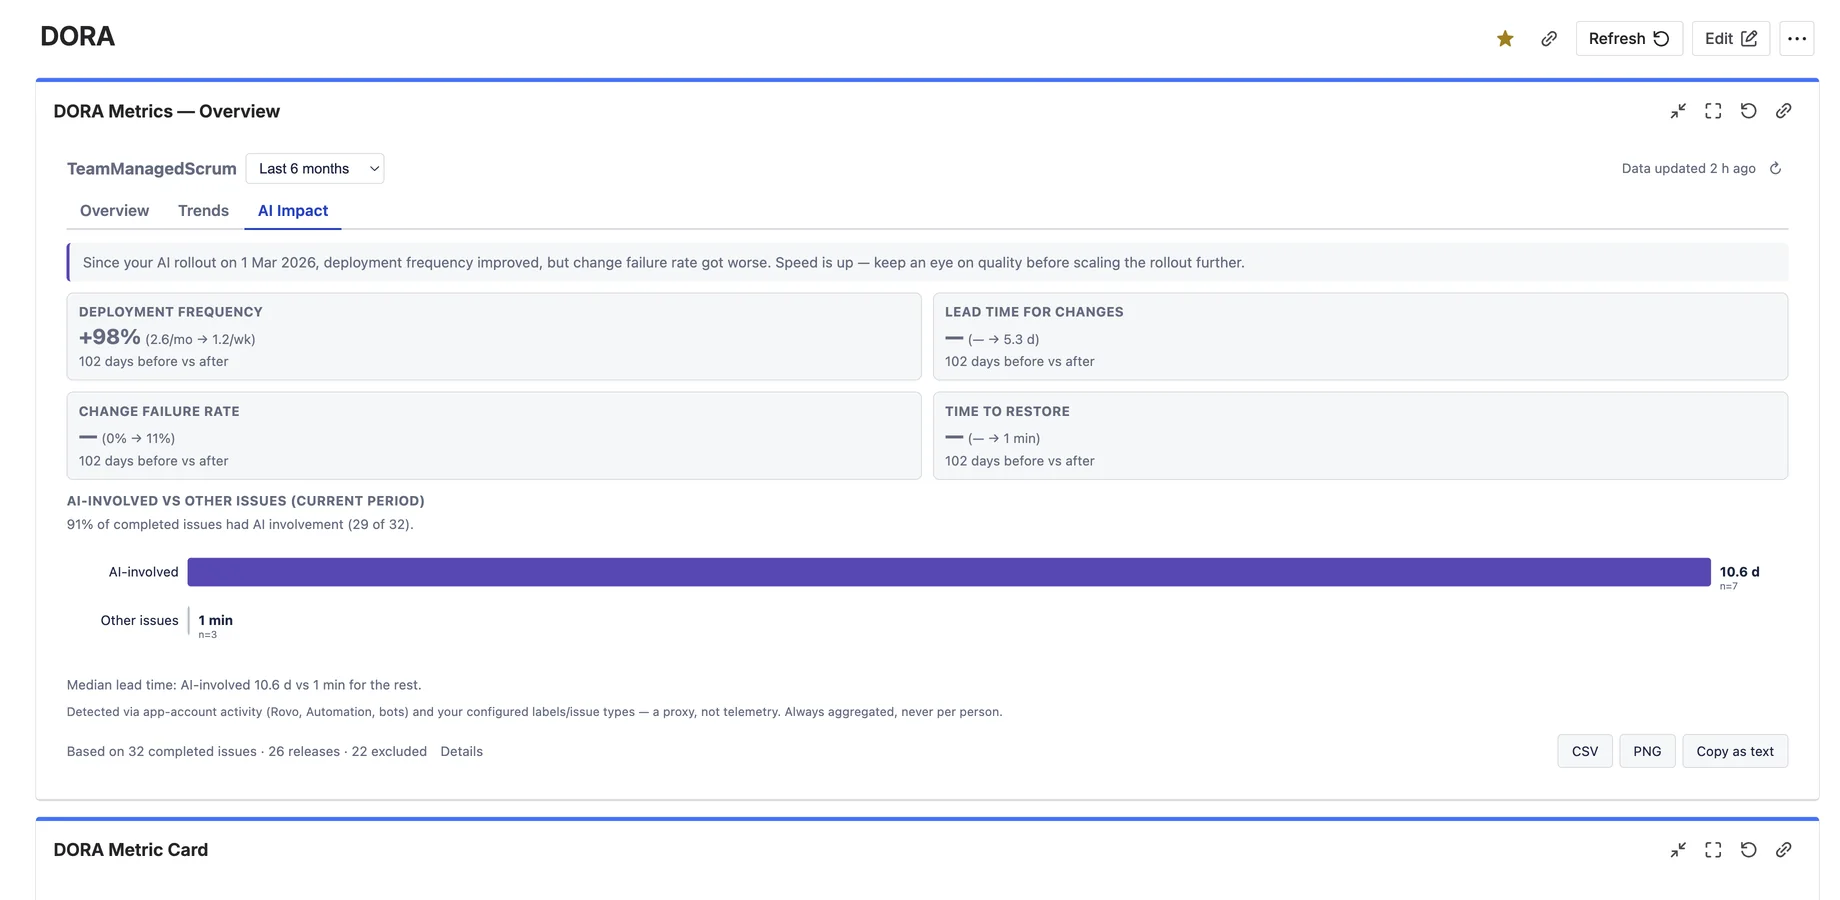Maximize the DORA Metric Card gadget
This screenshot has height=900, width=1840.
pyautogui.click(x=1713, y=850)
